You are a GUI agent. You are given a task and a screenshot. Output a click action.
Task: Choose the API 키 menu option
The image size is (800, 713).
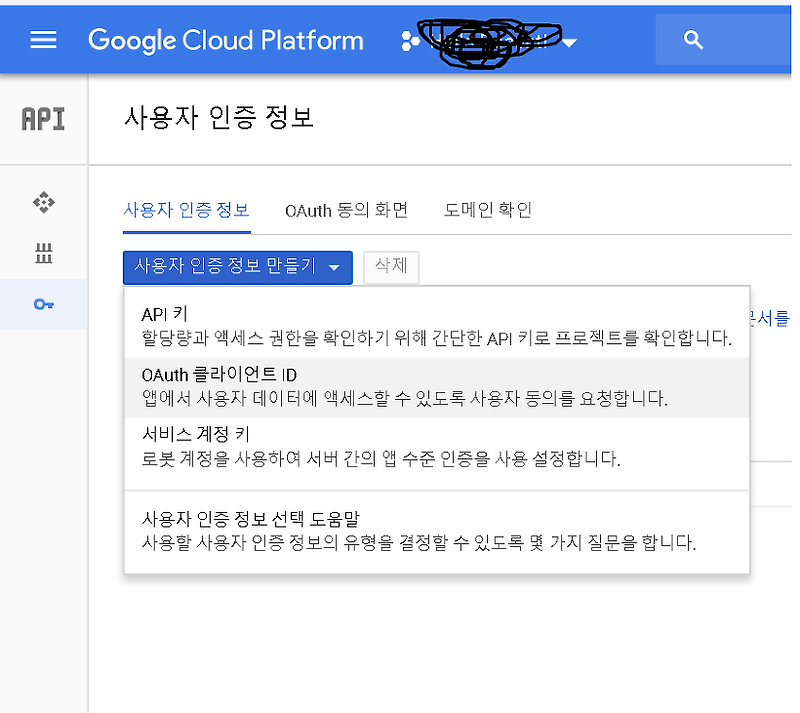tap(437, 326)
